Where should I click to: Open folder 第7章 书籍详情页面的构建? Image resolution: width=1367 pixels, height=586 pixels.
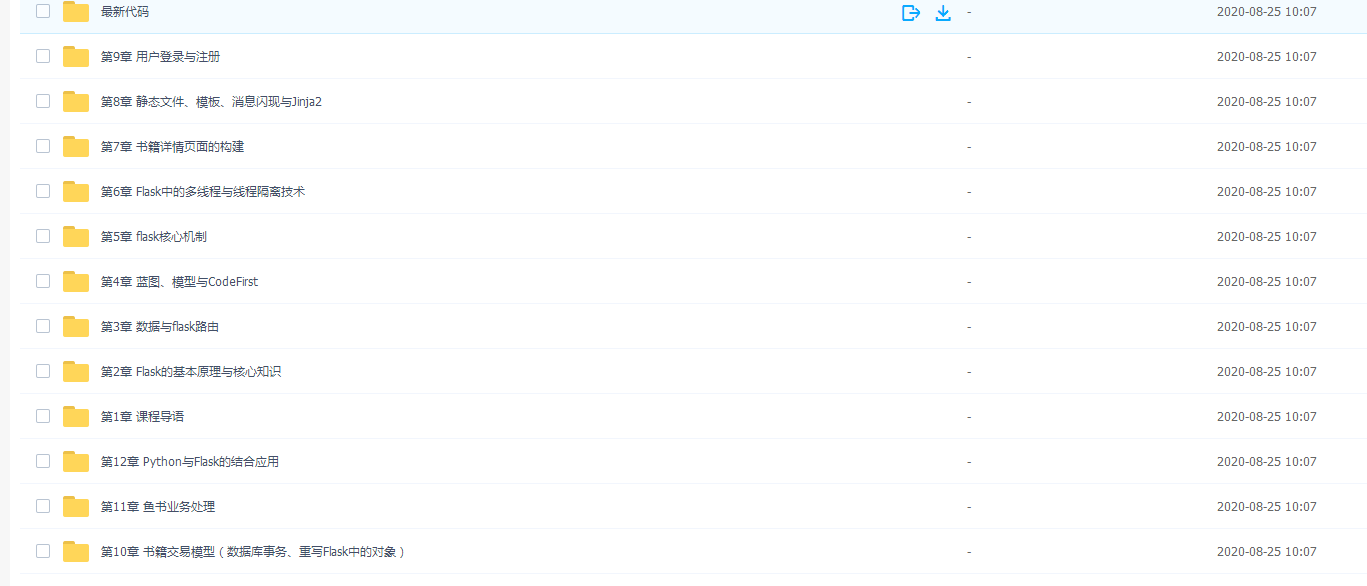pyautogui.click(x=173, y=147)
